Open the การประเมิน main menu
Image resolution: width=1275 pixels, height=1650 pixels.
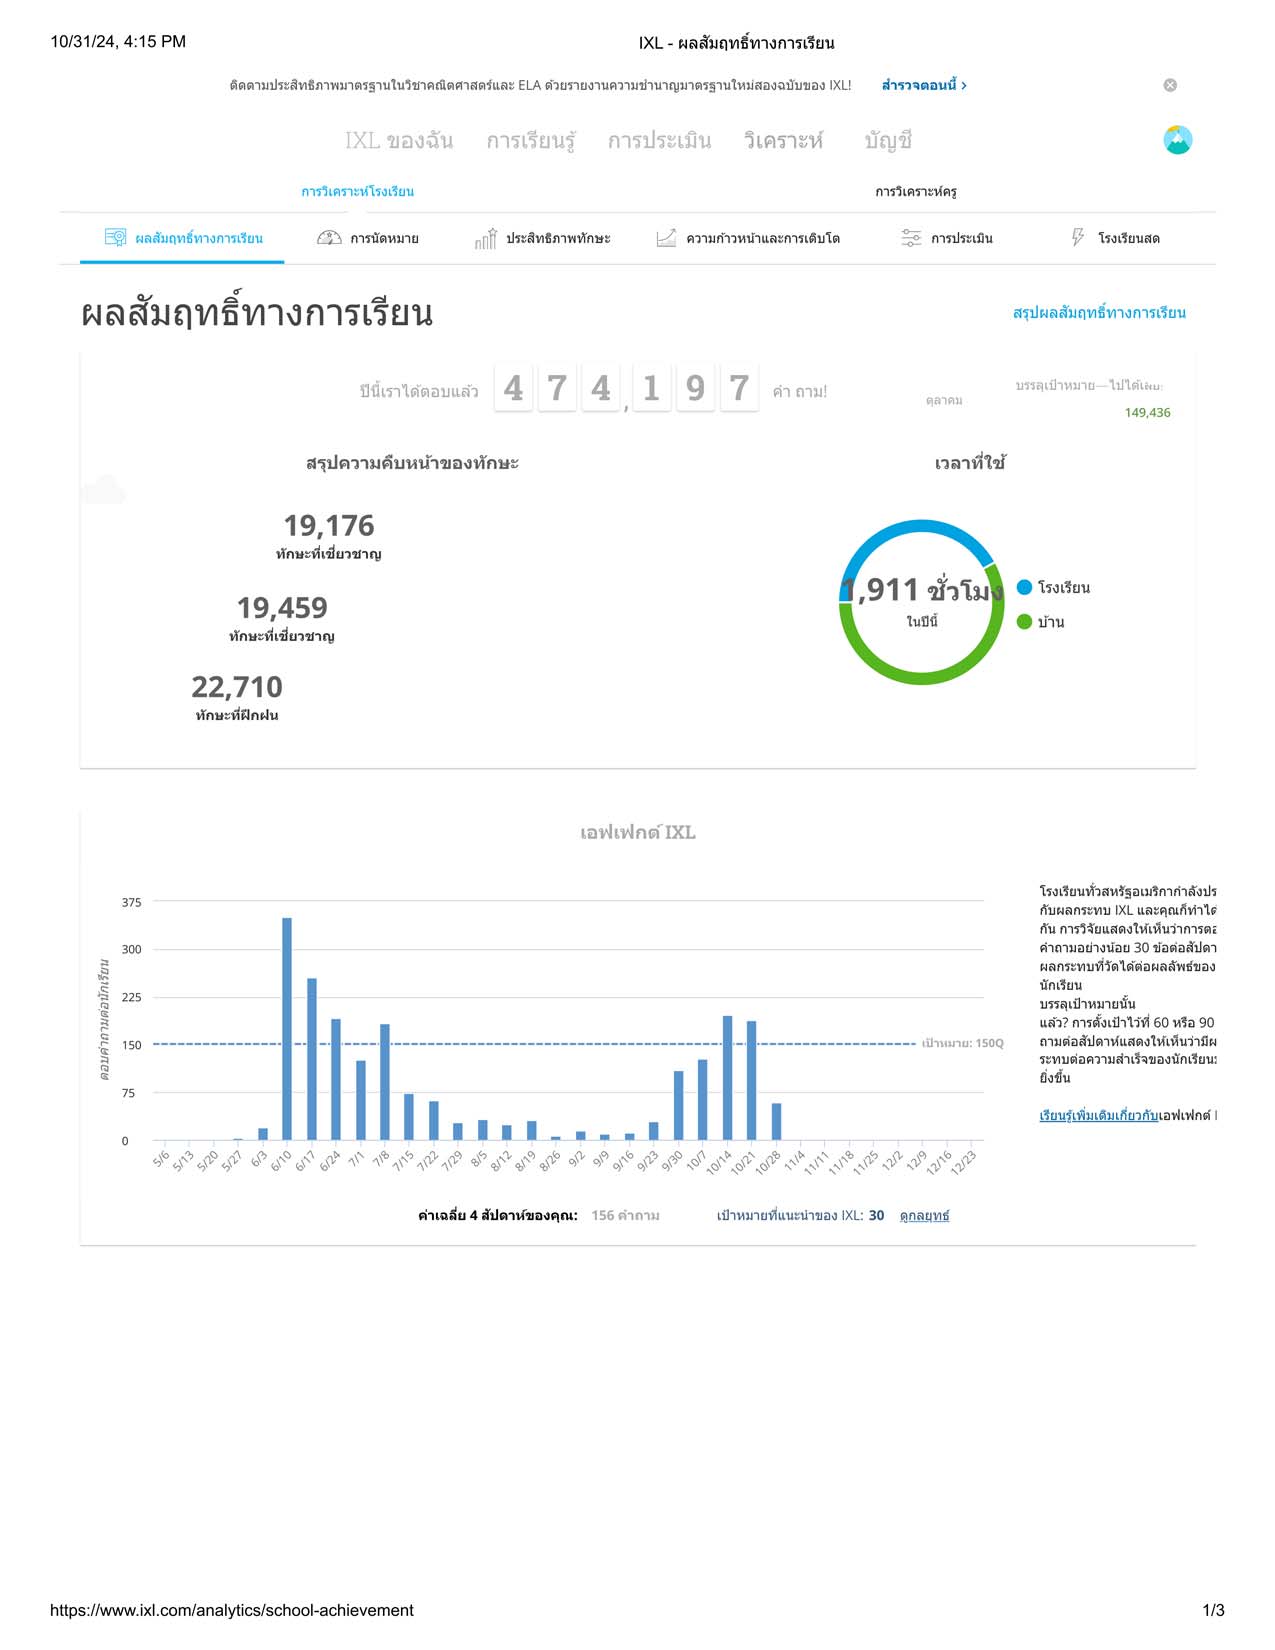[659, 141]
